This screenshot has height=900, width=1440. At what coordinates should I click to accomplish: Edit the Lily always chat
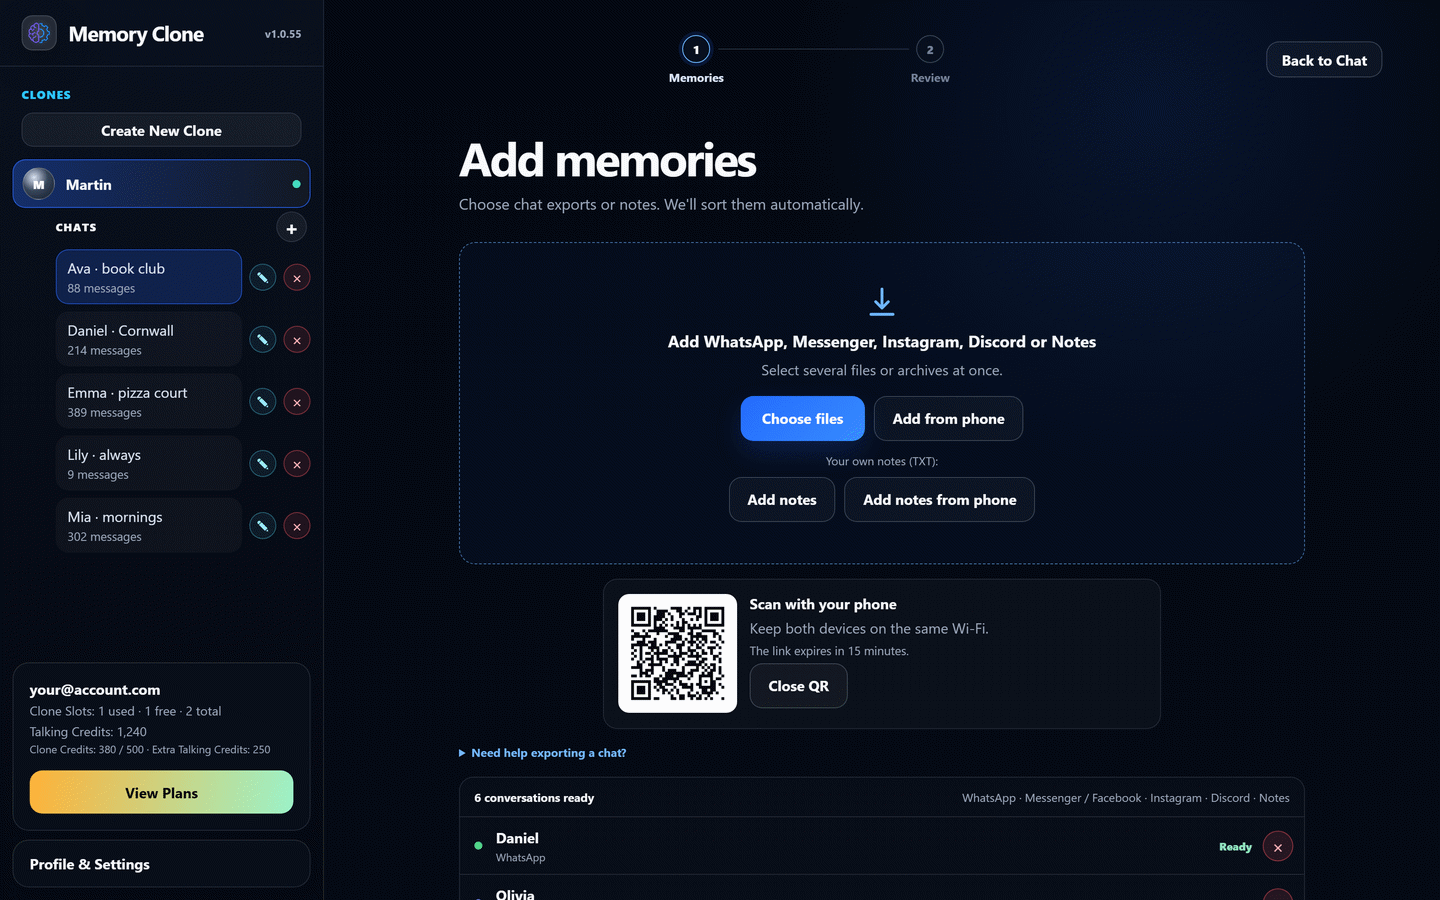coord(262,463)
